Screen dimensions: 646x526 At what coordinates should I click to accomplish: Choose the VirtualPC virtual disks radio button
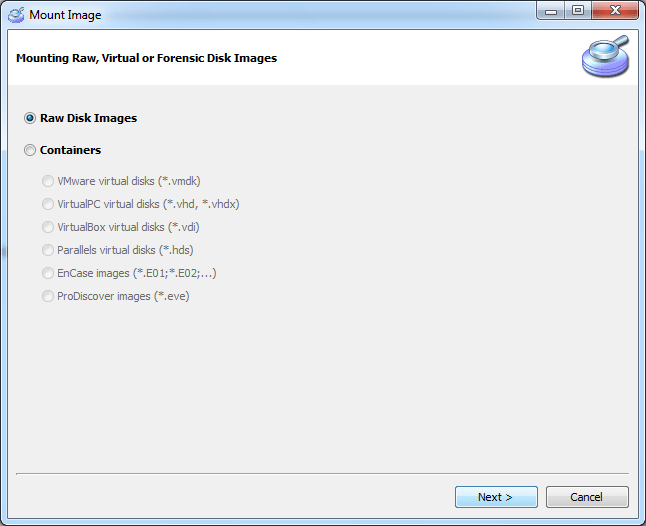[48, 204]
